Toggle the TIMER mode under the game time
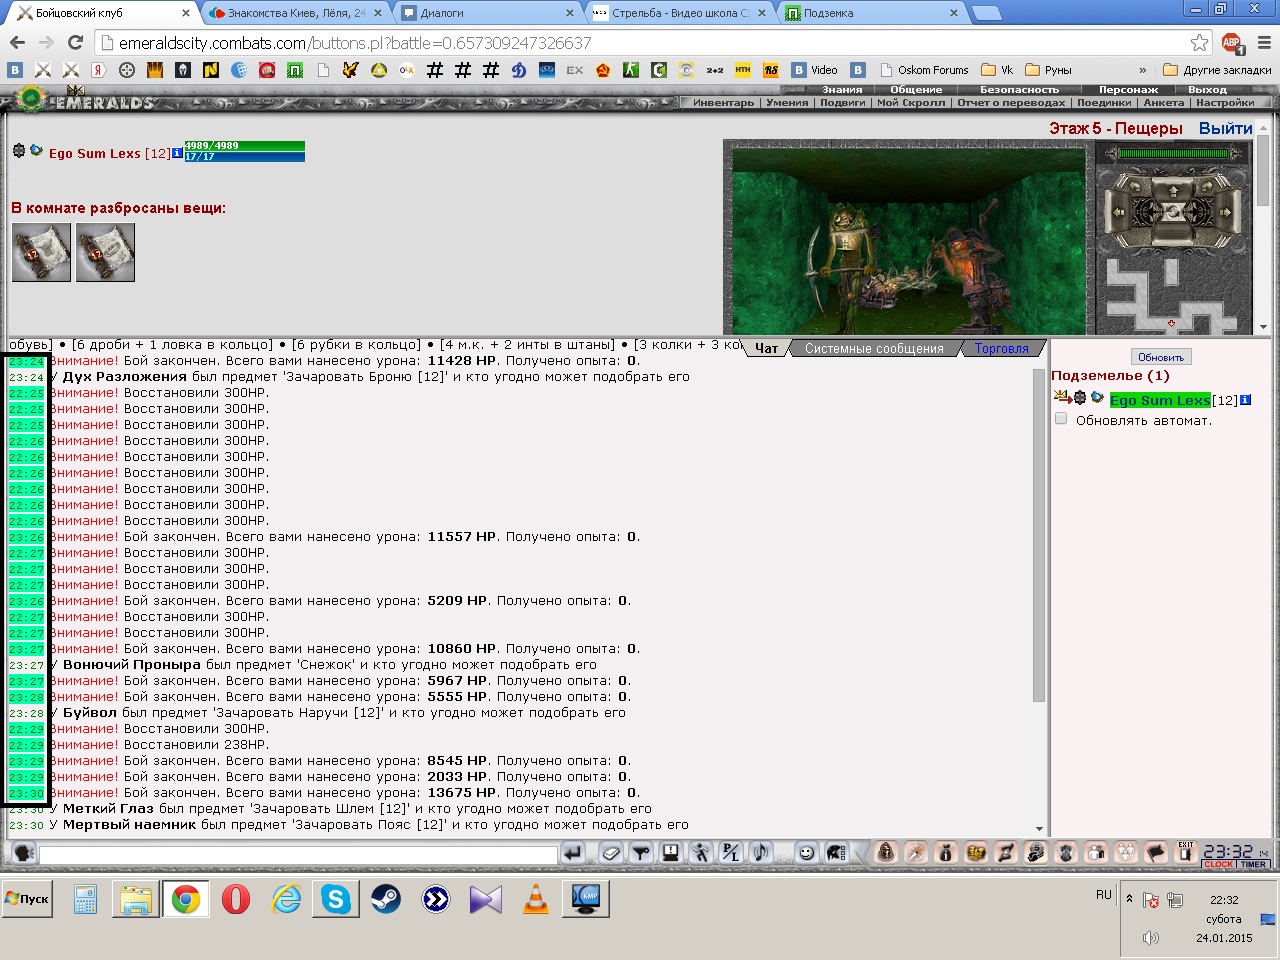1280x960 pixels. click(1253, 864)
